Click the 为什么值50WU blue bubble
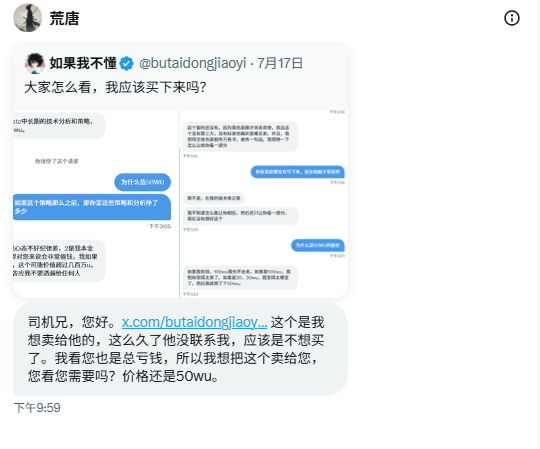 coord(143,182)
